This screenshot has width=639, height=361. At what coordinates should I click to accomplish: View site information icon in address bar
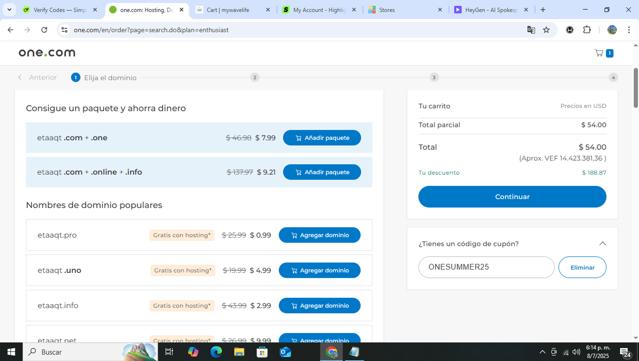tap(64, 30)
